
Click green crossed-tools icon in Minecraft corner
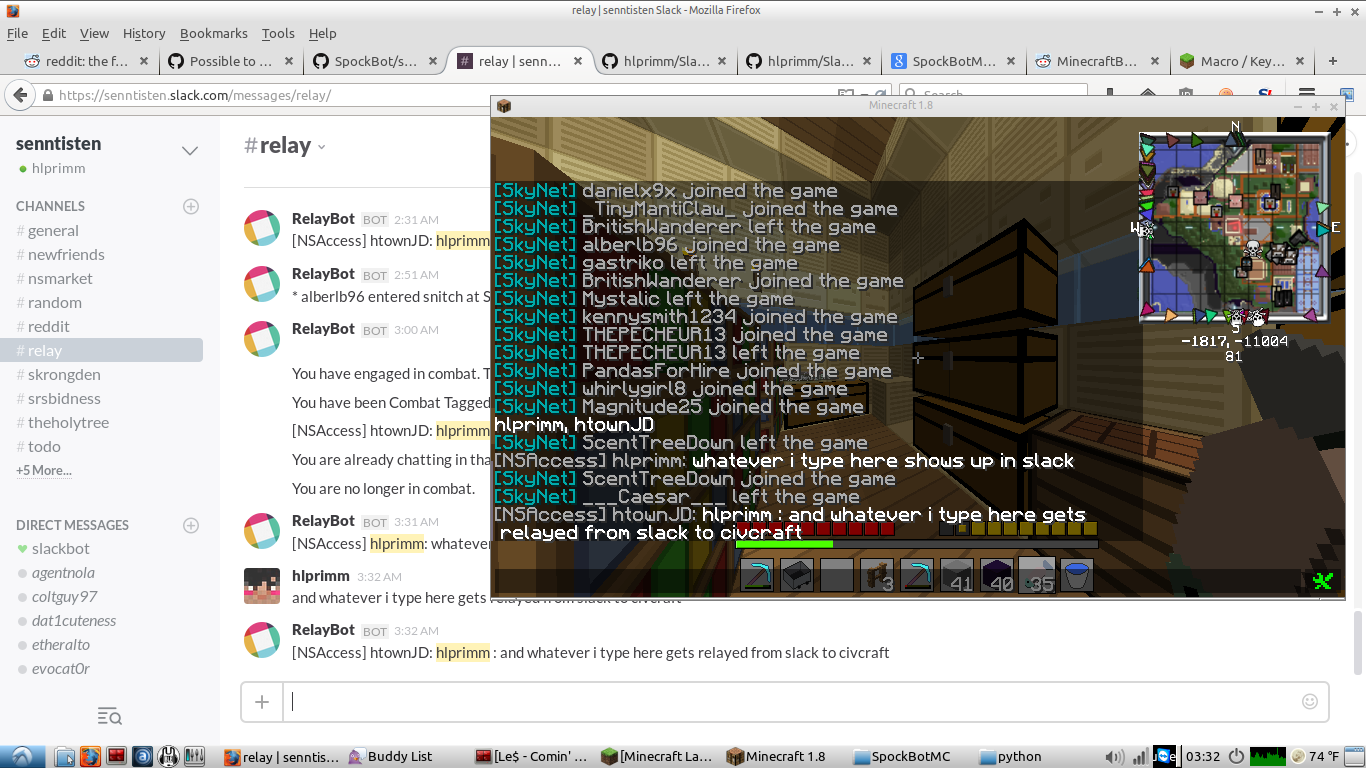[x=1323, y=581]
